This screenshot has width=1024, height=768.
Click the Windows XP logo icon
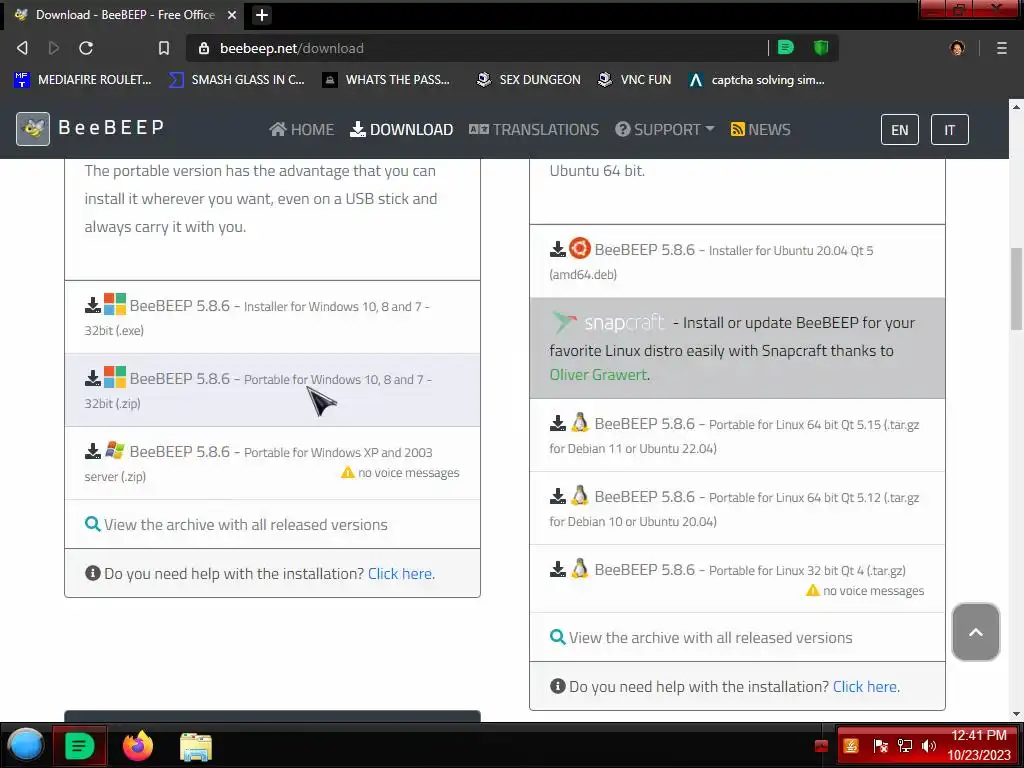115,450
